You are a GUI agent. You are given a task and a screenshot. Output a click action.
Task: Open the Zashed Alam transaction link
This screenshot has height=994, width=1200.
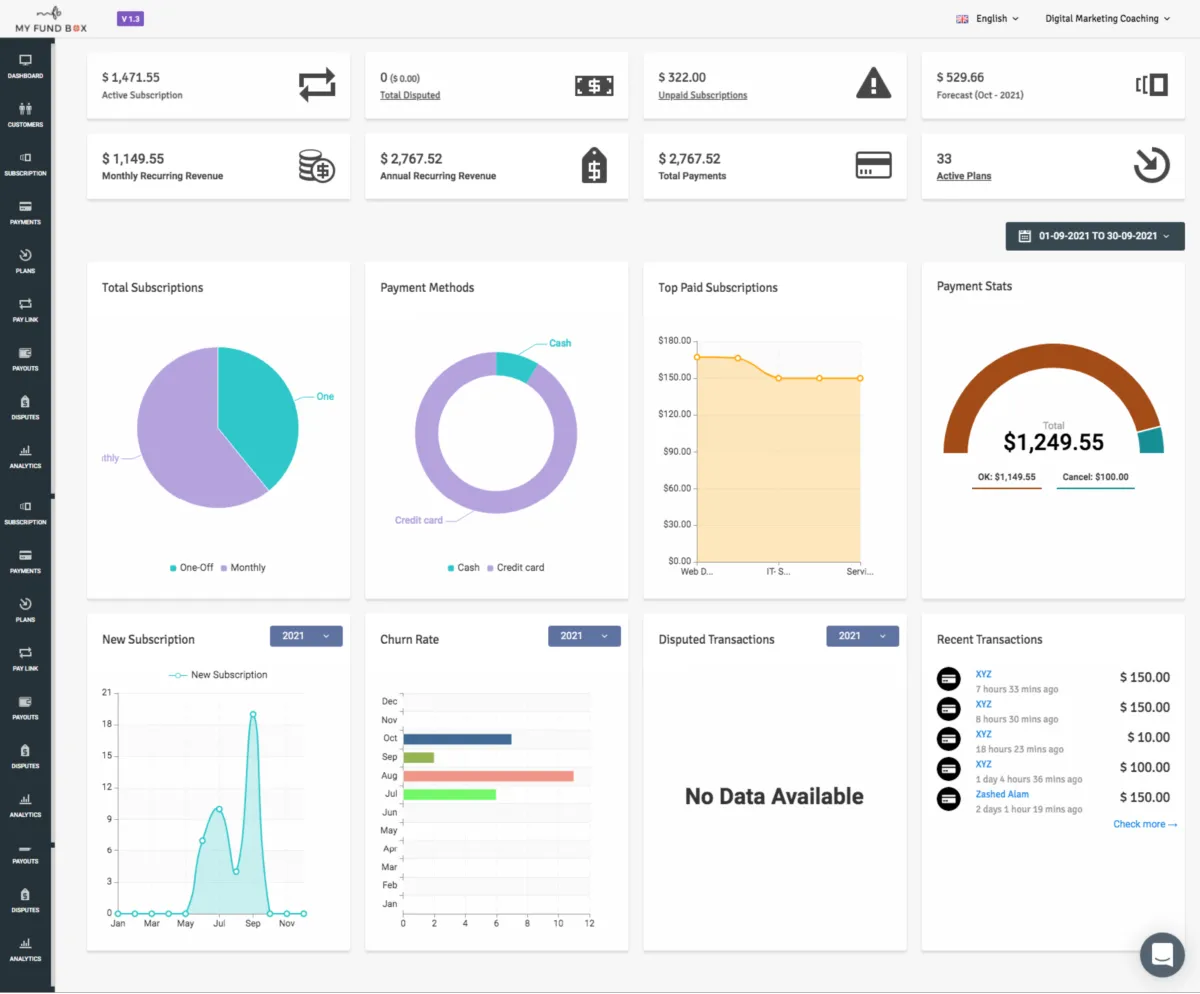point(1002,794)
